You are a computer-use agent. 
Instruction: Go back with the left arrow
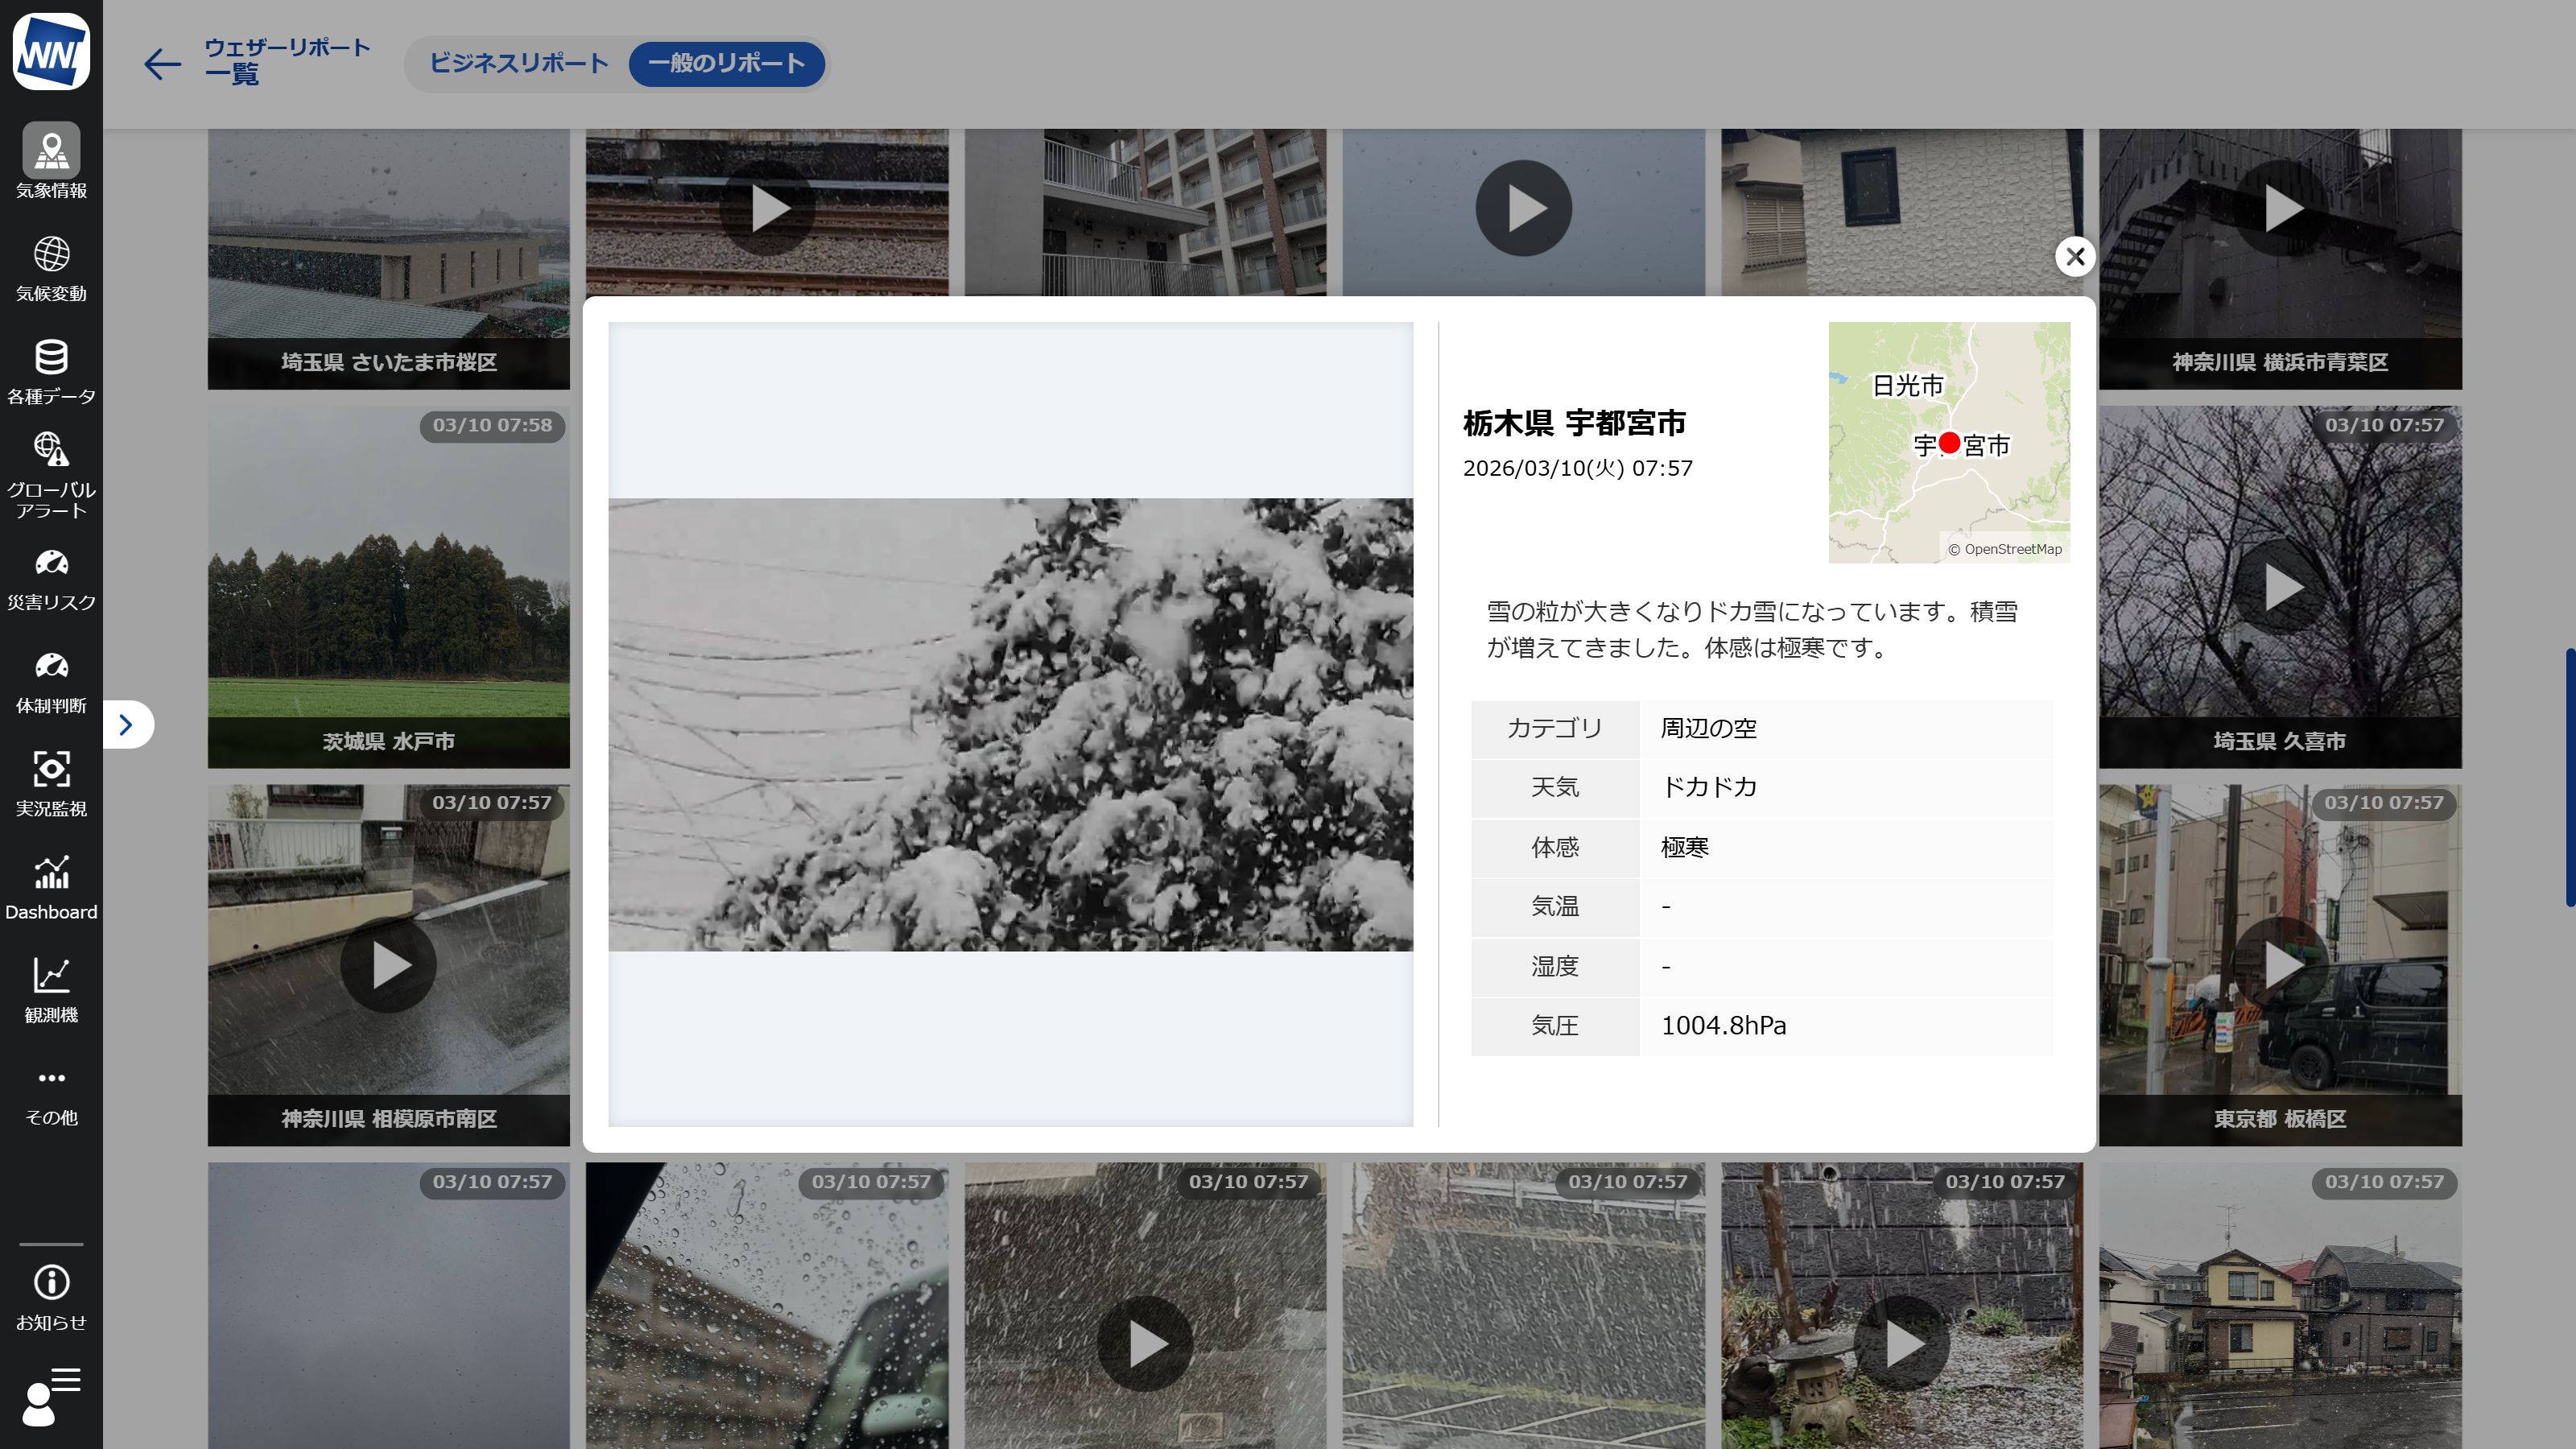pyautogui.click(x=162, y=64)
